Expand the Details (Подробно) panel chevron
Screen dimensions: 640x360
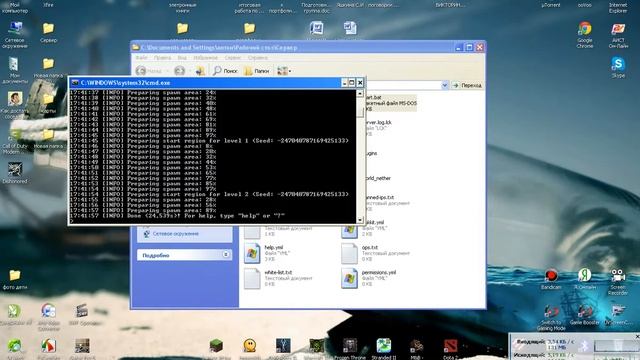pos(226,255)
